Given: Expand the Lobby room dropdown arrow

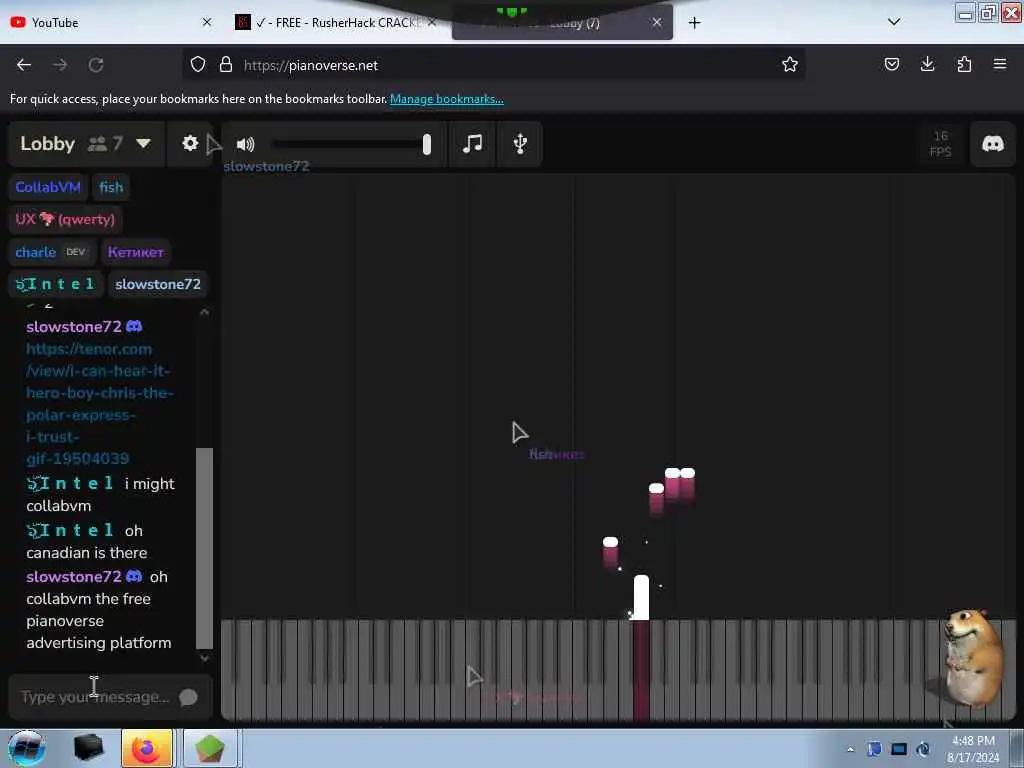Looking at the screenshot, I should click(x=144, y=143).
